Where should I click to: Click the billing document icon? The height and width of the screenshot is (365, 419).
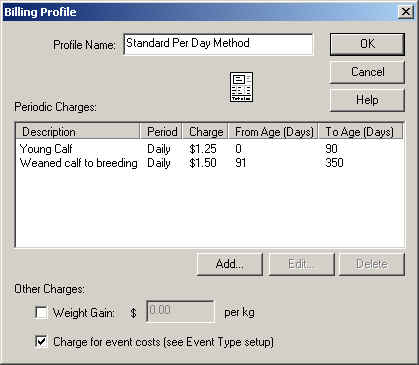(242, 87)
